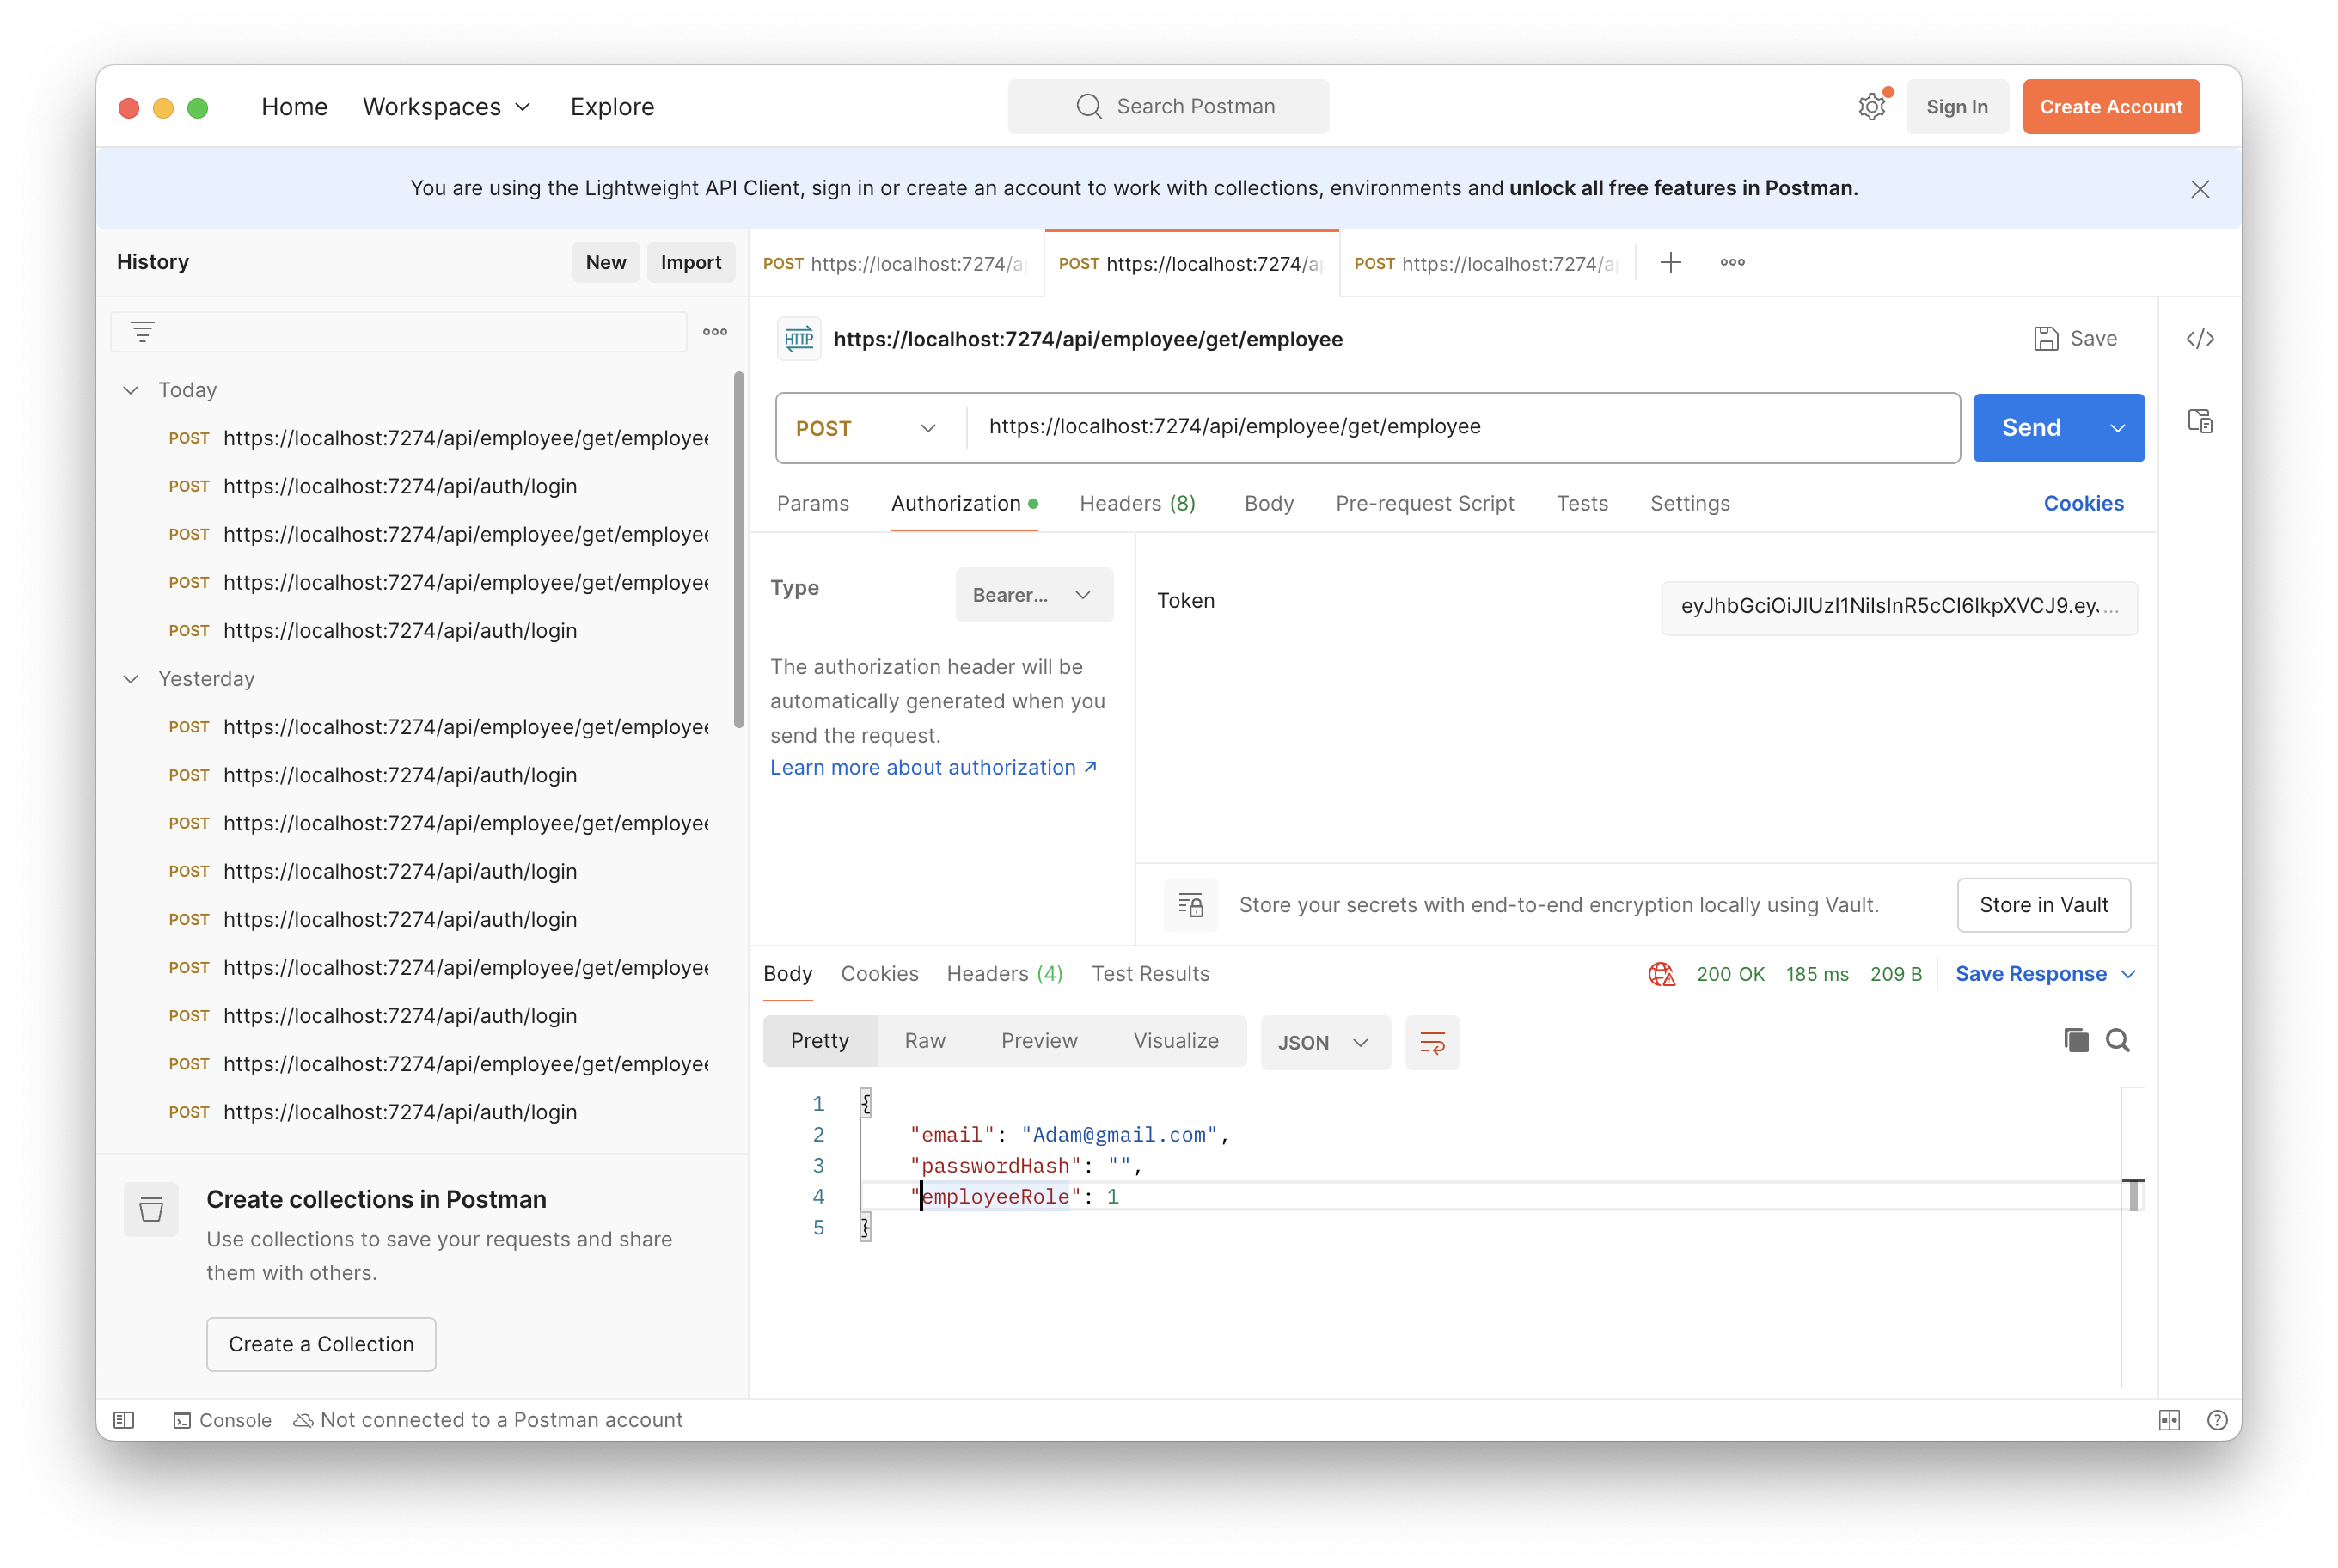The width and height of the screenshot is (2338, 1568).
Task: Toggle line wrap icon in response
Action: coord(1431,1043)
